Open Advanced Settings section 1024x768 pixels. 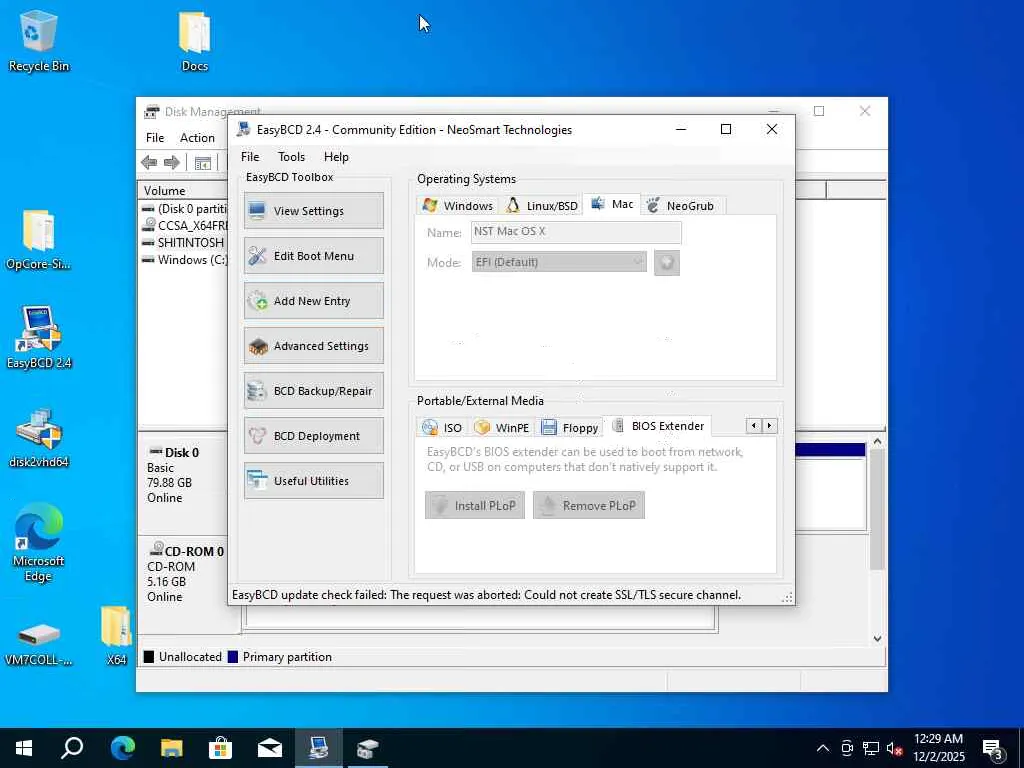pos(313,345)
